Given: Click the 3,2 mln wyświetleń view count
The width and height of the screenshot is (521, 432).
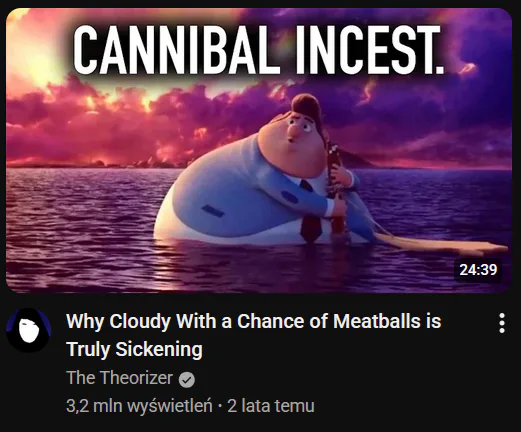Looking at the screenshot, I should tap(139, 406).
